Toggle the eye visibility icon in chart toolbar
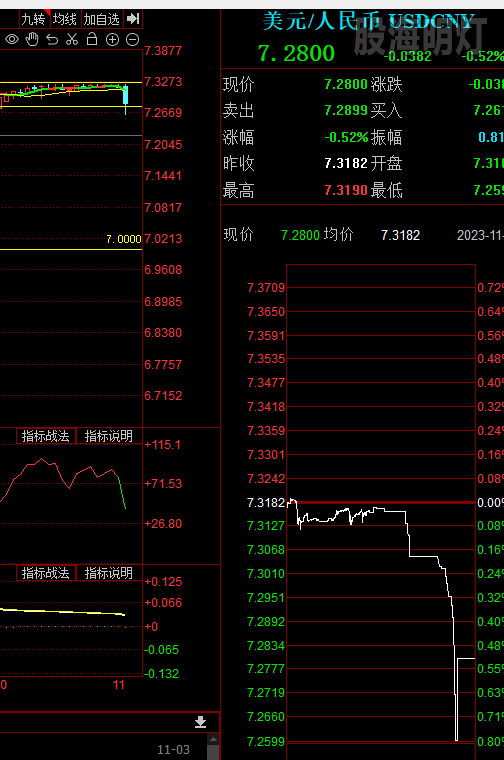The height and width of the screenshot is (760, 504). tap(12, 39)
